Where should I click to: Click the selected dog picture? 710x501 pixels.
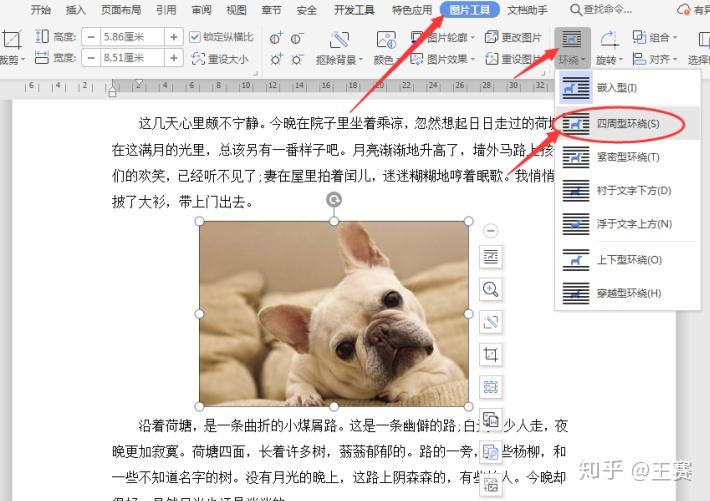click(x=334, y=313)
